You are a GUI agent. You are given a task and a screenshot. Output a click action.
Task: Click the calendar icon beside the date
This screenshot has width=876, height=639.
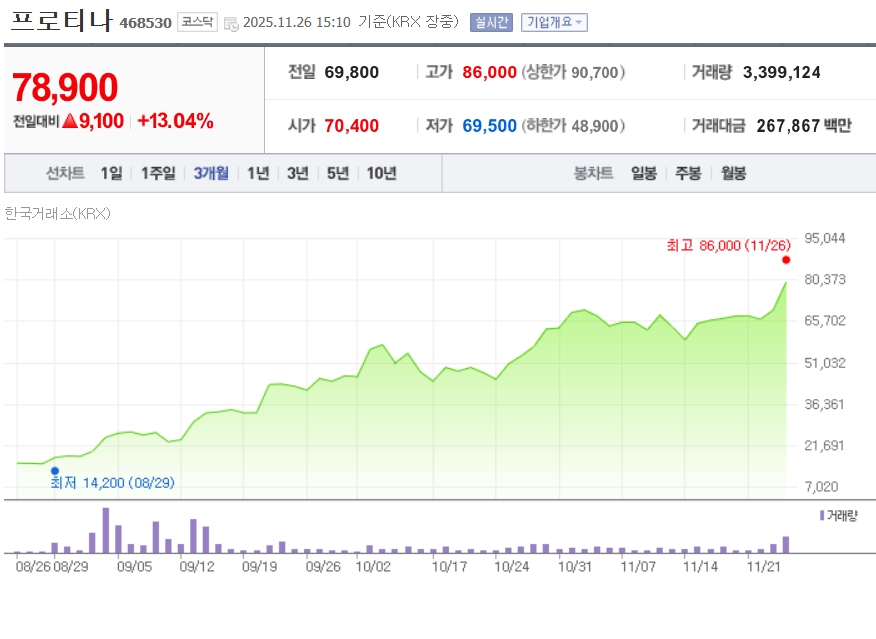click(x=231, y=23)
